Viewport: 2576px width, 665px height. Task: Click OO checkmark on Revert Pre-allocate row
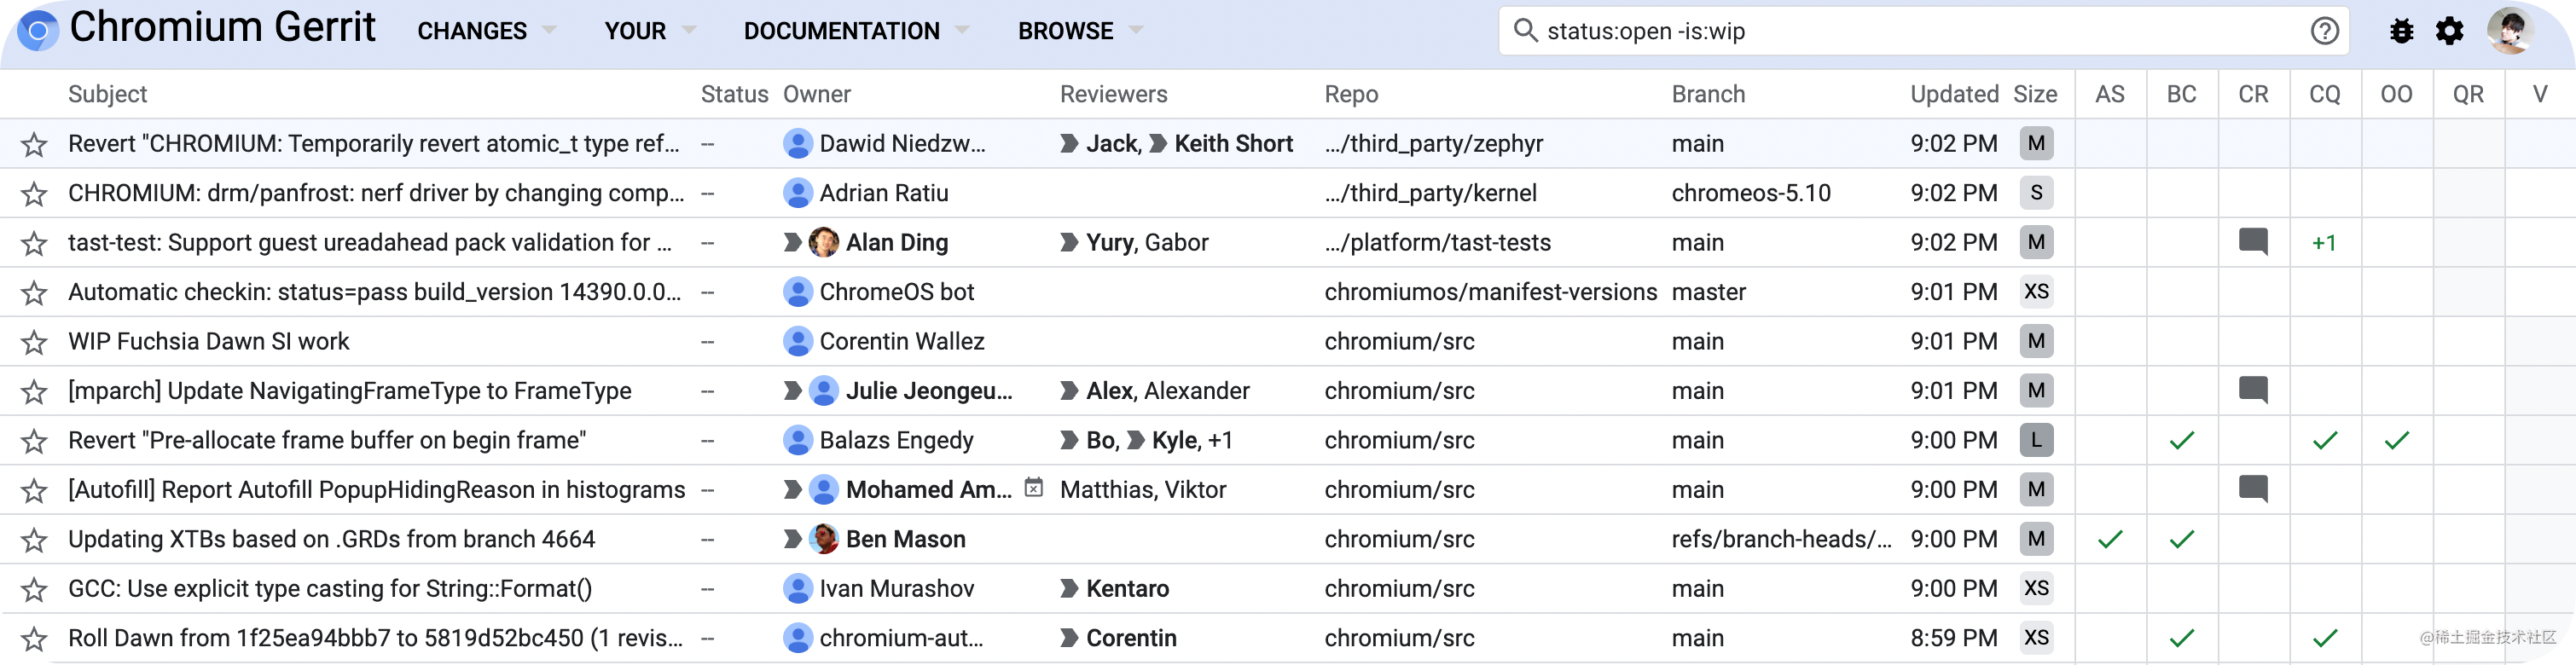pos(2396,440)
